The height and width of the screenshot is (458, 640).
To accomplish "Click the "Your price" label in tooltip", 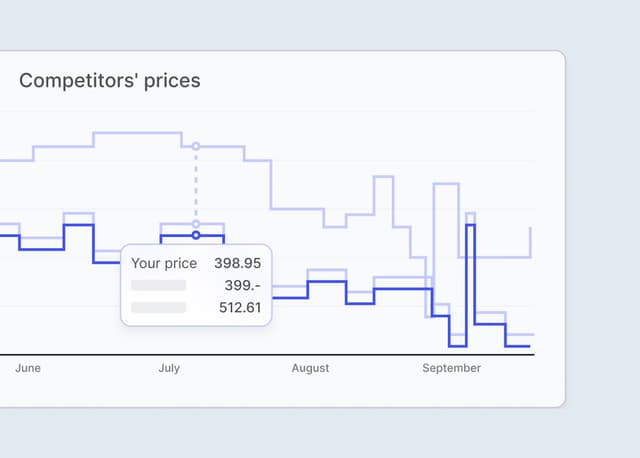I will click(x=164, y=264).
